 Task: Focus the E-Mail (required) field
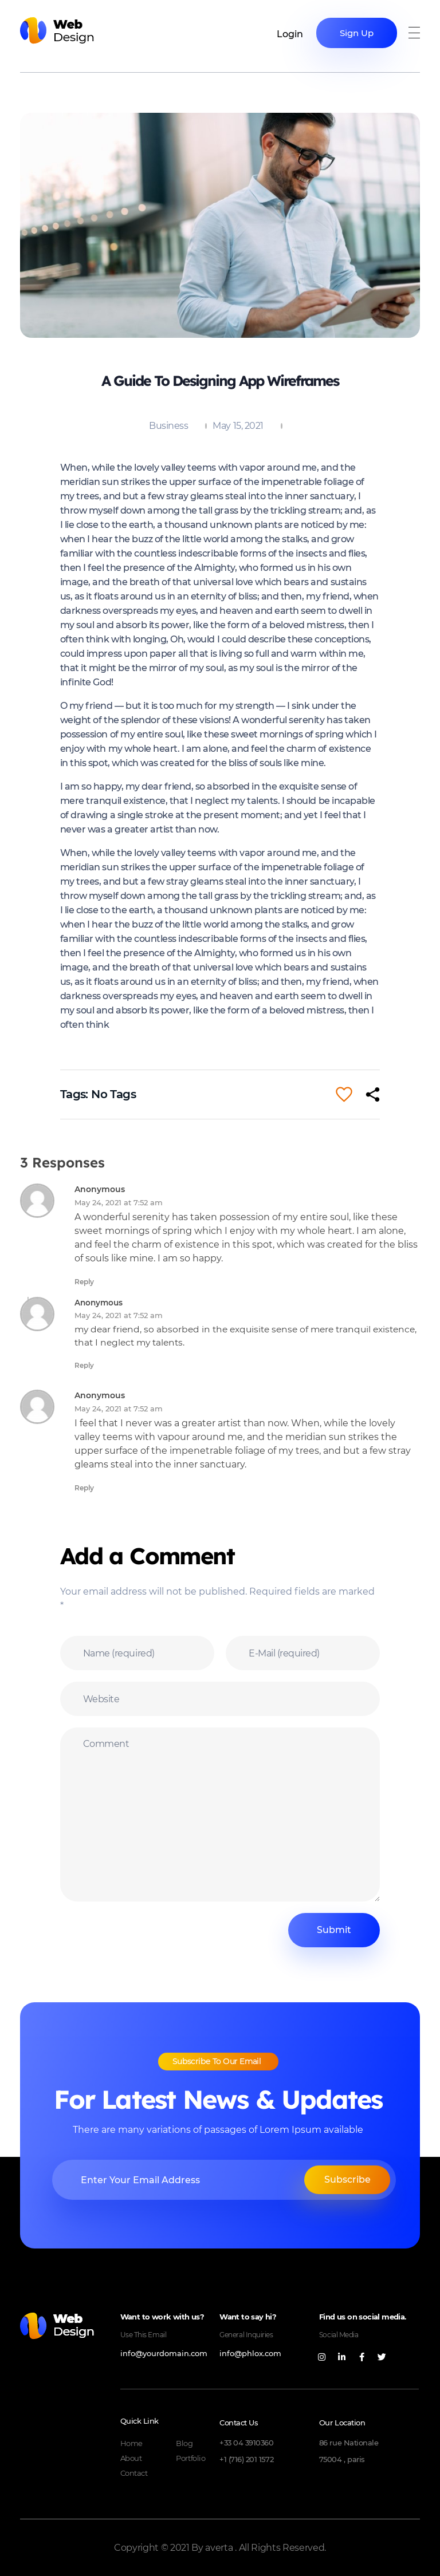[302, 1653]
